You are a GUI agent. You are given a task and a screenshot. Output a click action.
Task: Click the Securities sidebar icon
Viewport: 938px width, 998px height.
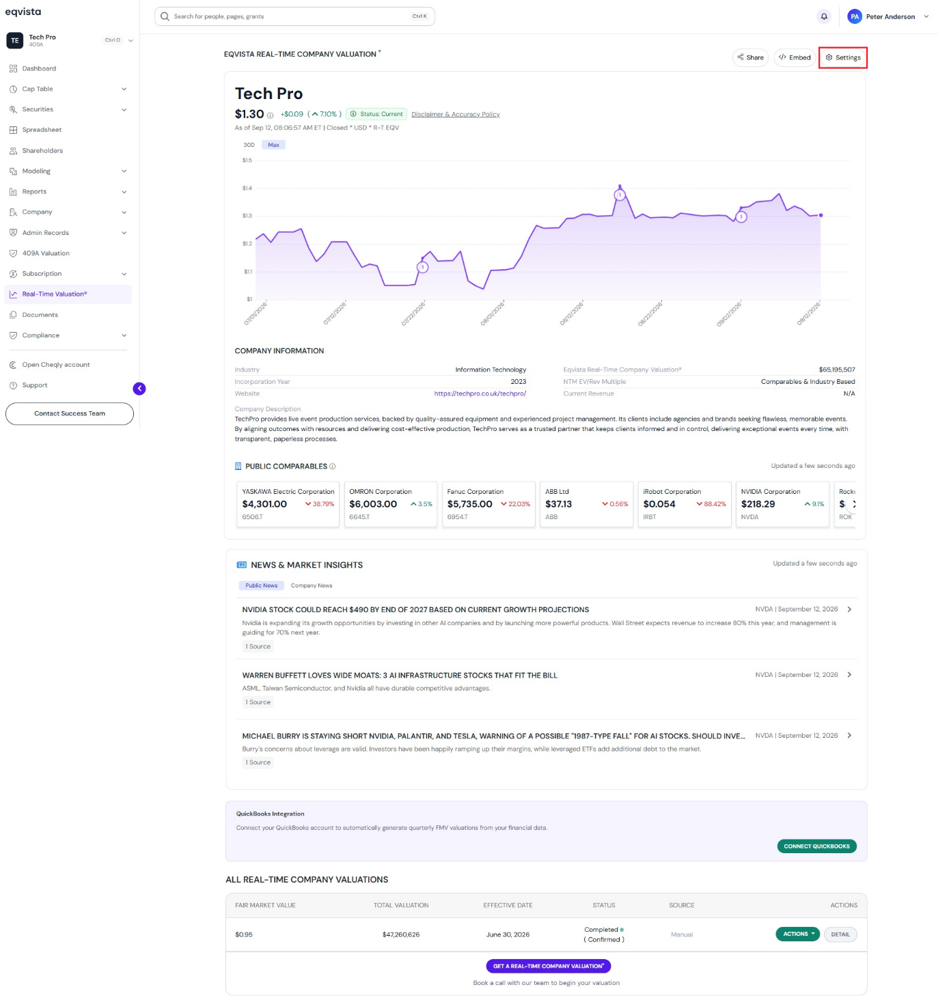point(13,109)
